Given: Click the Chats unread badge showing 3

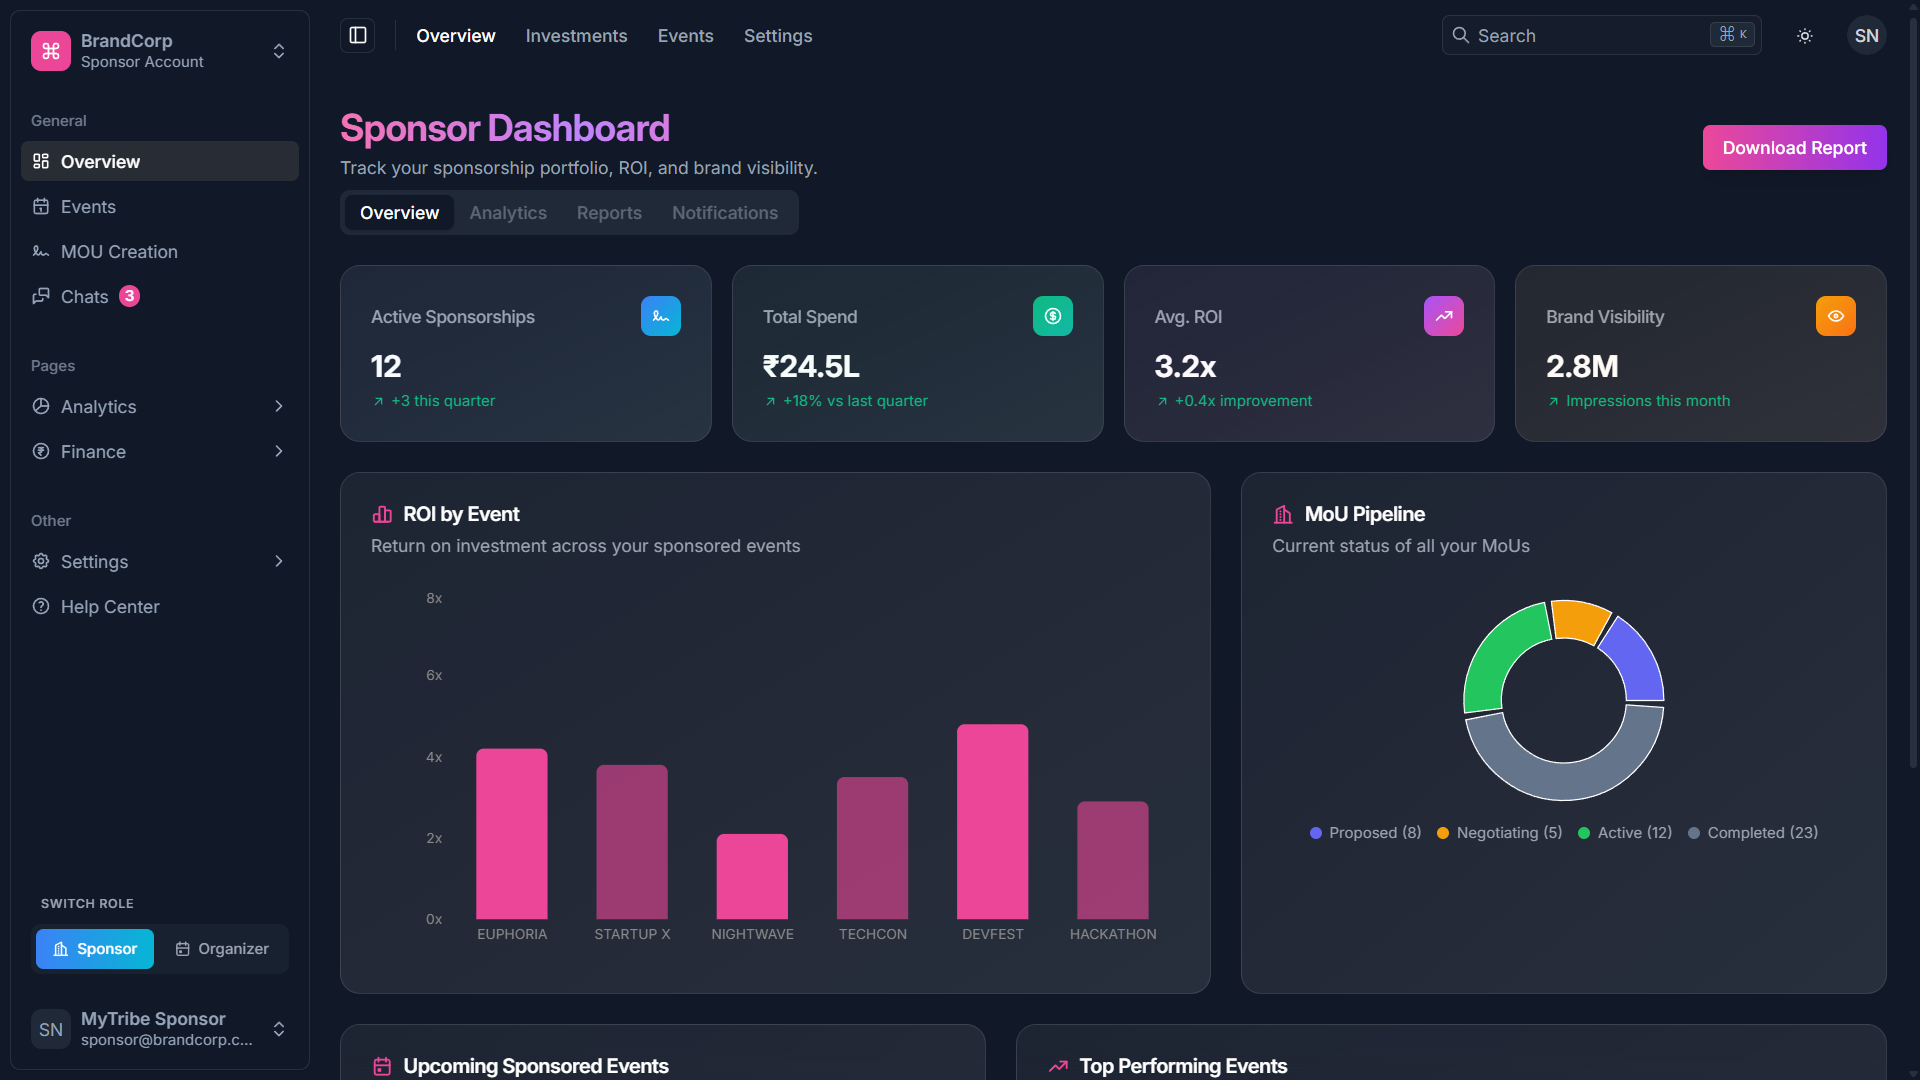Looking at the screenshot, I should 129,296.
